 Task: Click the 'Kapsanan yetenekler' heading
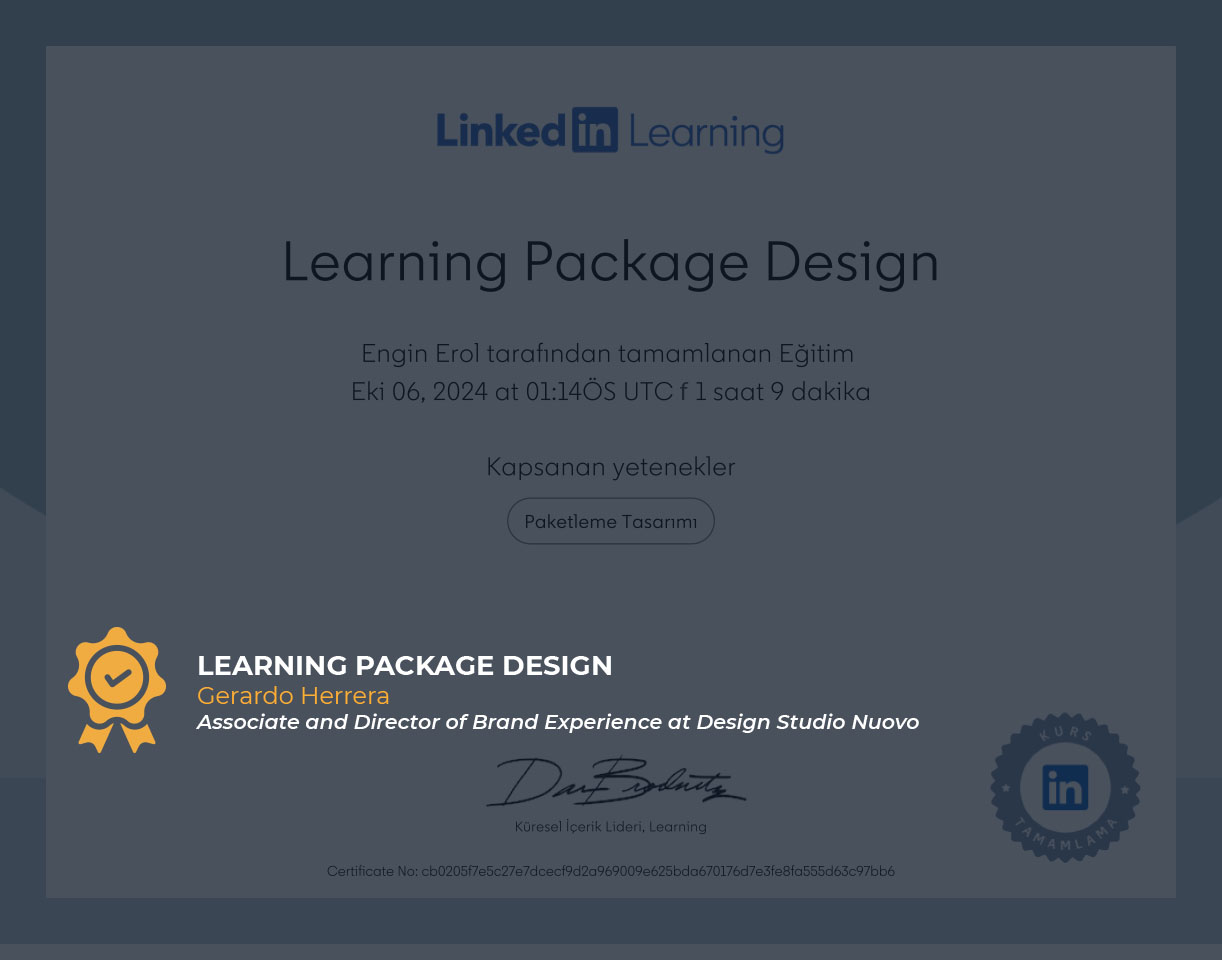[610, 467]
